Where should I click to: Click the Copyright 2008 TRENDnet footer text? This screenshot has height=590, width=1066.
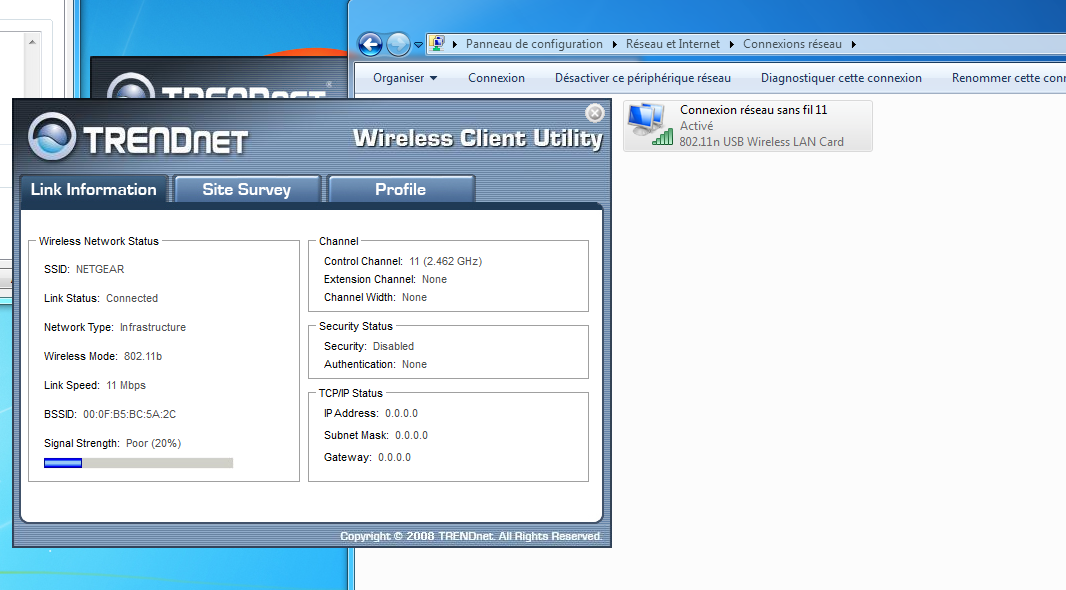471,536
